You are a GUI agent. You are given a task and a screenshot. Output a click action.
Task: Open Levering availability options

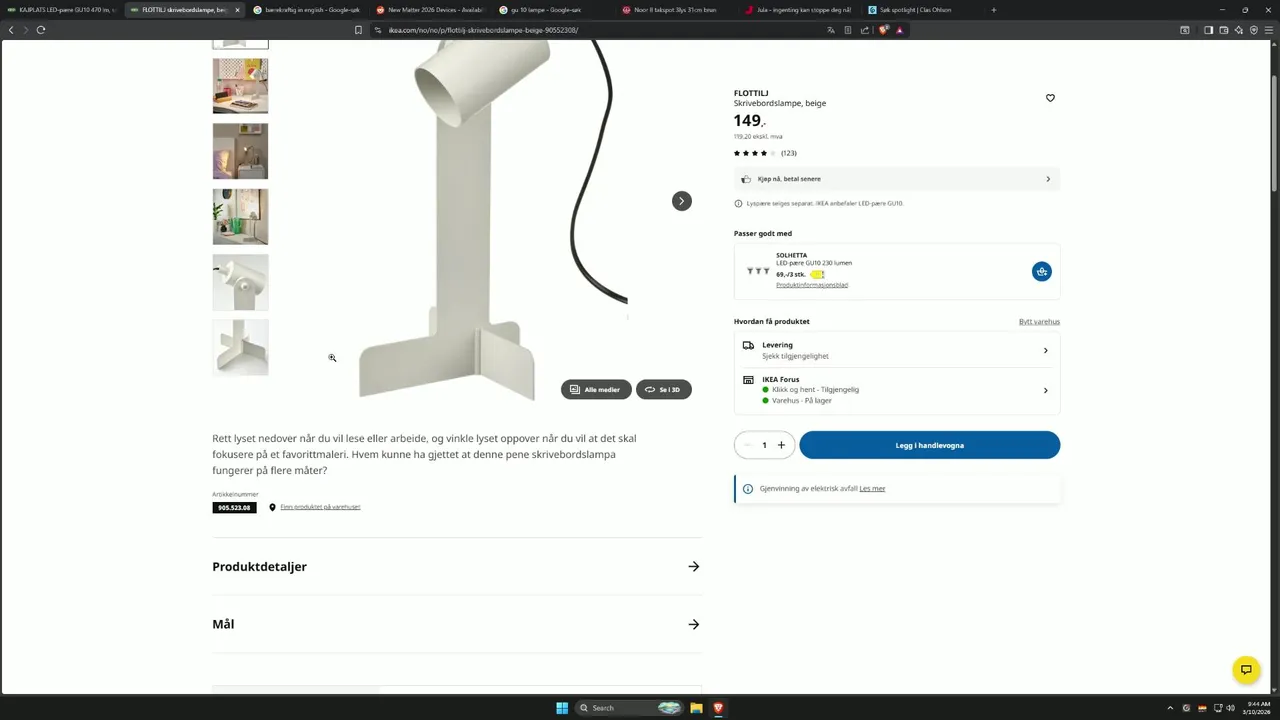[897, 350]
